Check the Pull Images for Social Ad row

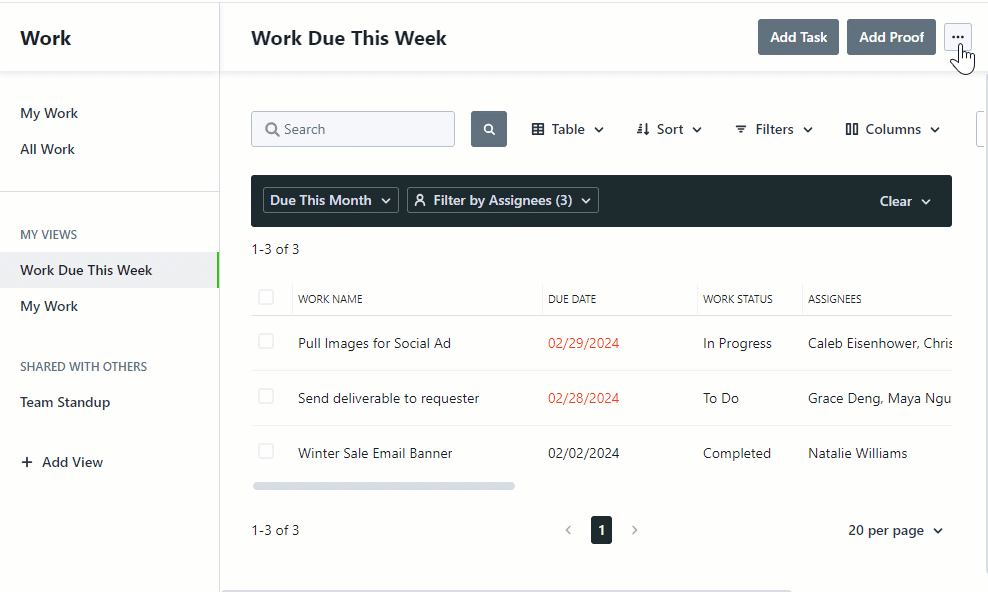coord(266,341)
